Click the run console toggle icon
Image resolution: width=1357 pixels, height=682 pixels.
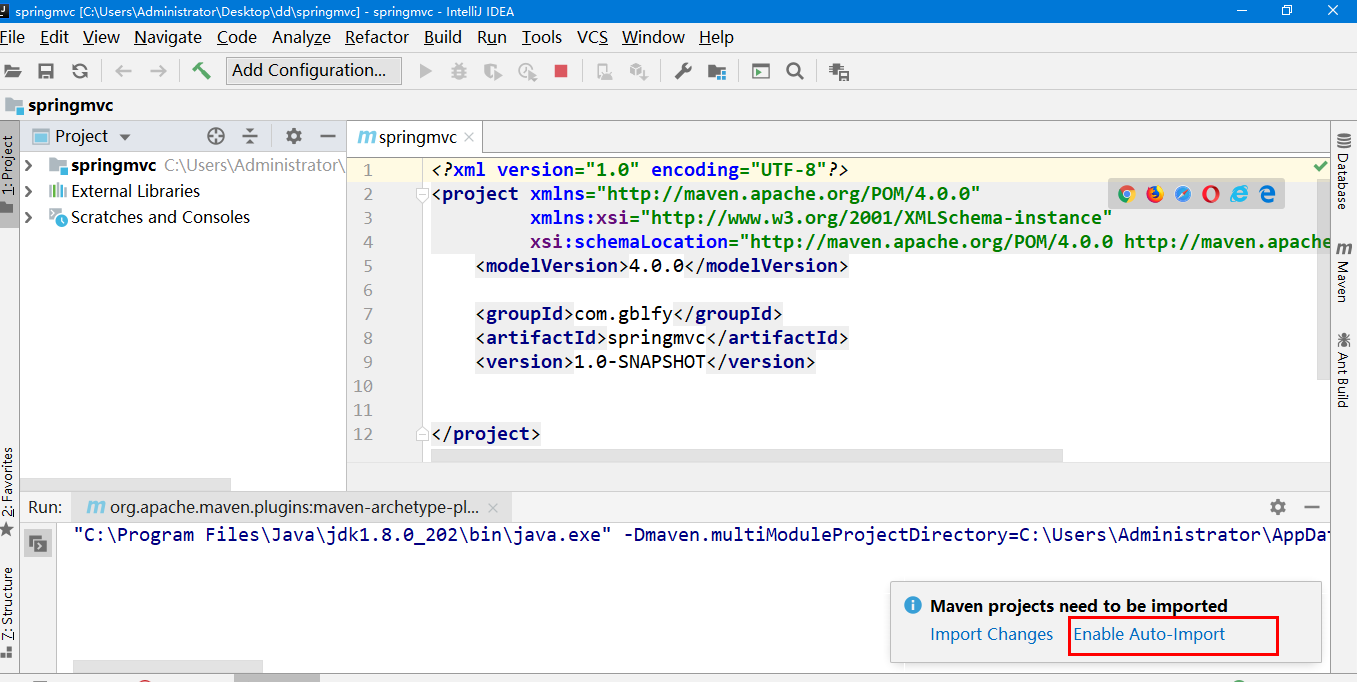coord(38,544)
